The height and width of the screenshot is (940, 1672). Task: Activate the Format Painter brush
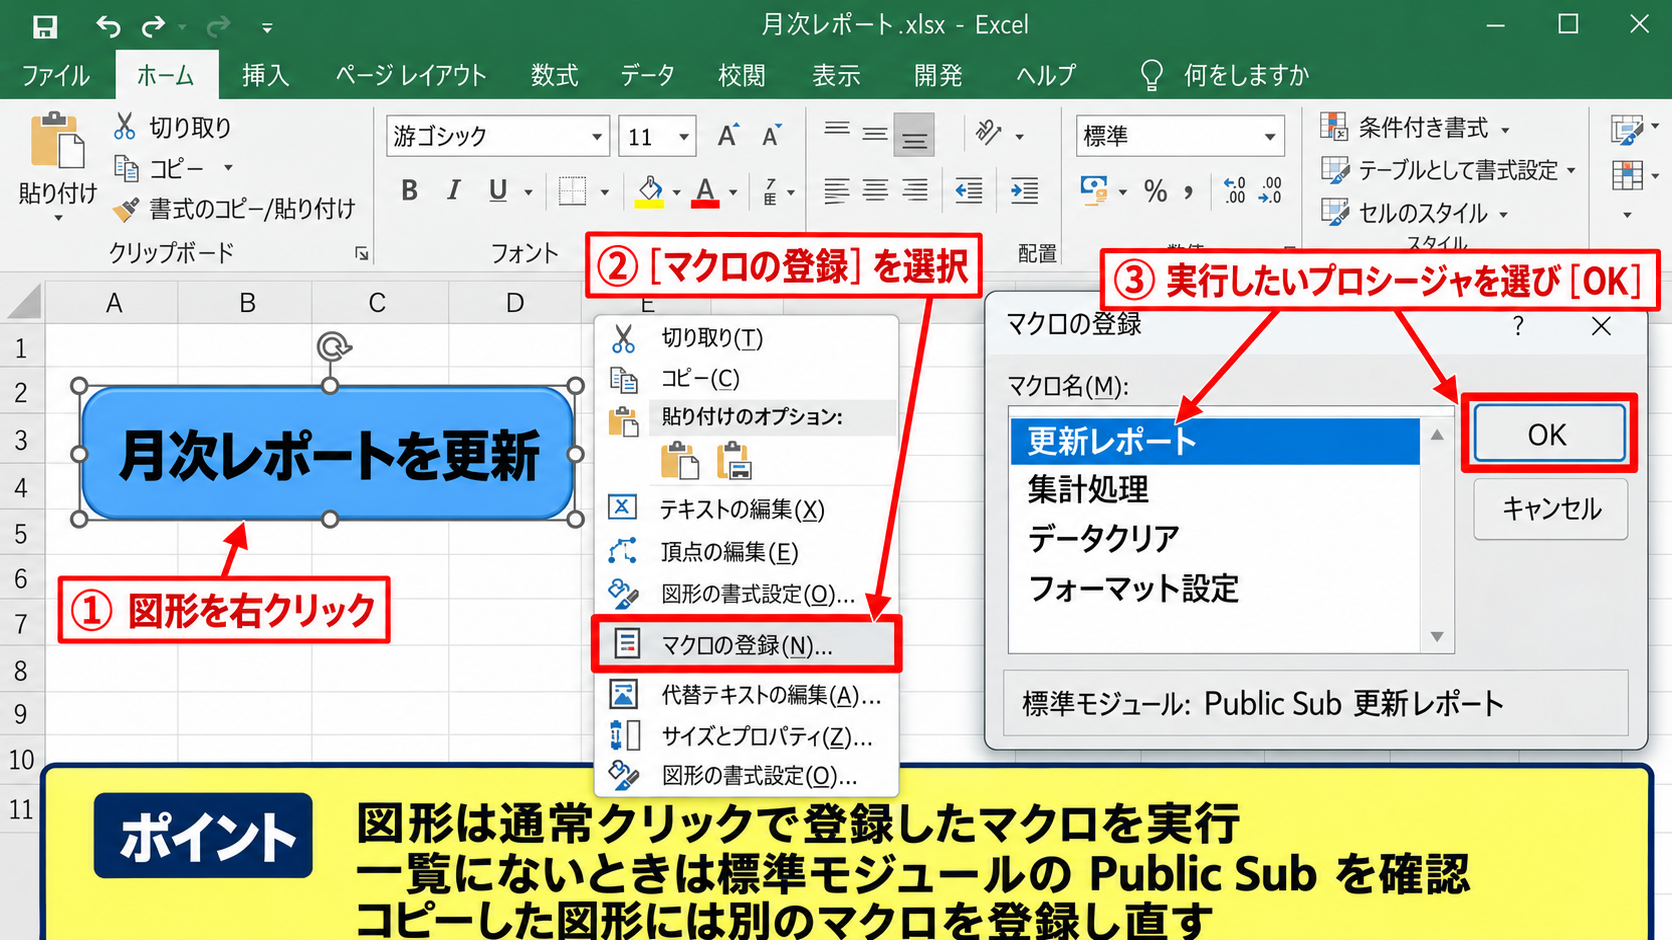point(126,209)
